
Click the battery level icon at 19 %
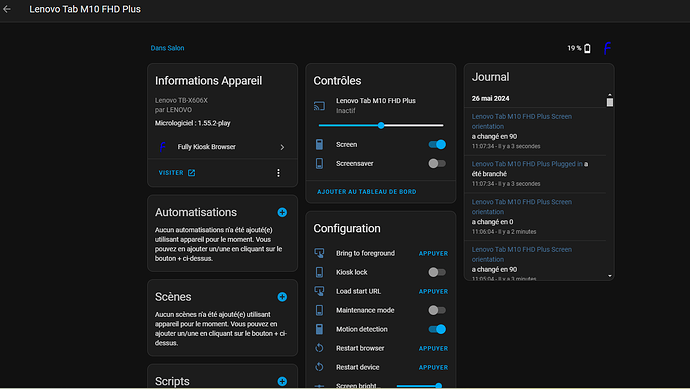[x=587, y=48]
